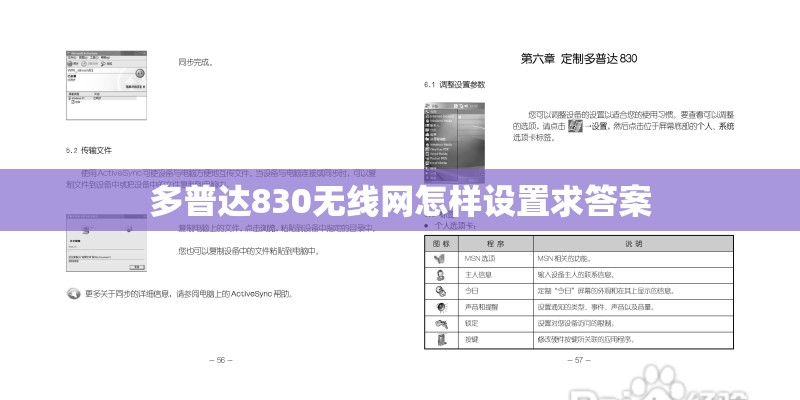Click the globe icon beside 更多关于同步
The height and width of the screenshot is (400, 800).
click(73, 294)
